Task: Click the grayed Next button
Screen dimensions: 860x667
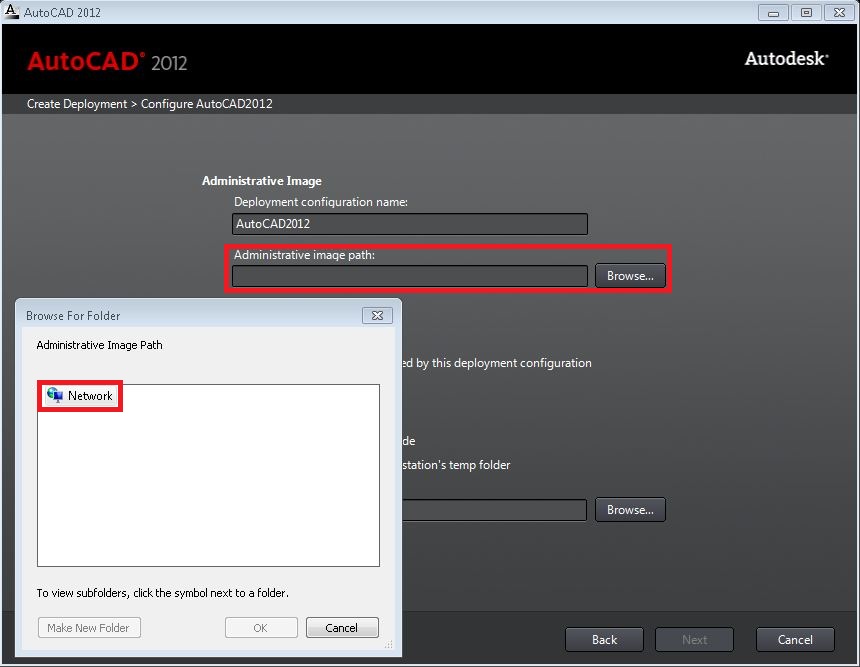Action: click(x=694, y=640)
